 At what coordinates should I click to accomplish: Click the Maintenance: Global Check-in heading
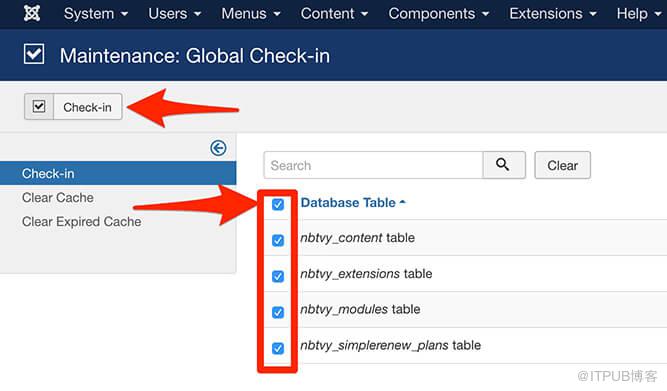[195, 56]
